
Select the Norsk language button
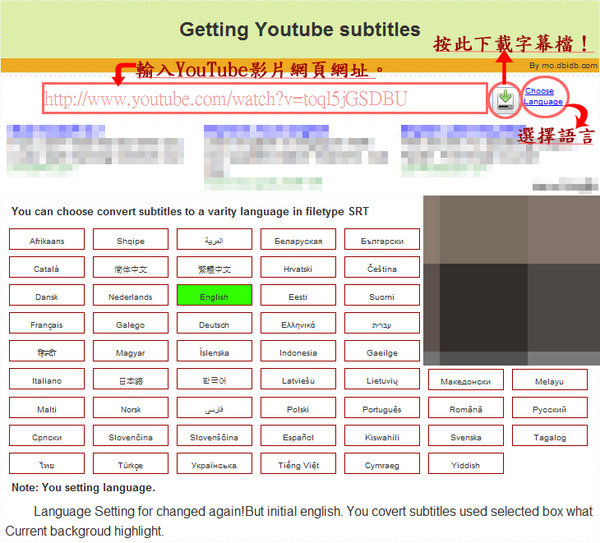(x=130, y=408)
